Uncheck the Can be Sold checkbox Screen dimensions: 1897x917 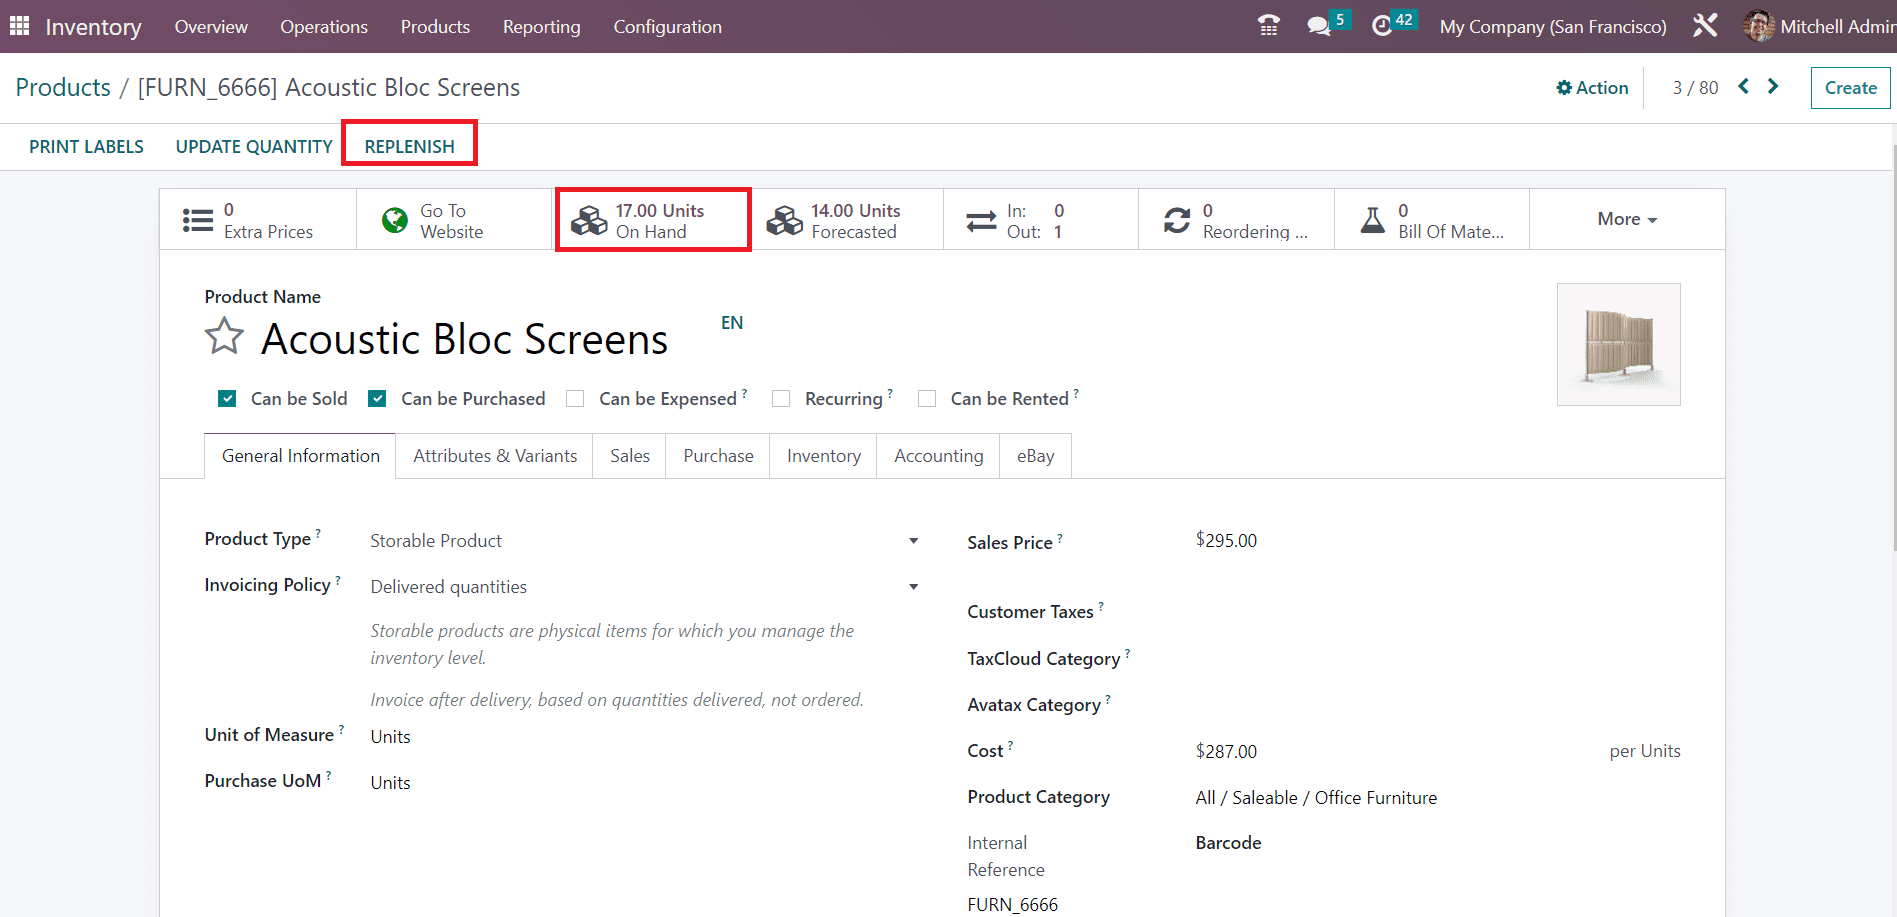point(228,399)
